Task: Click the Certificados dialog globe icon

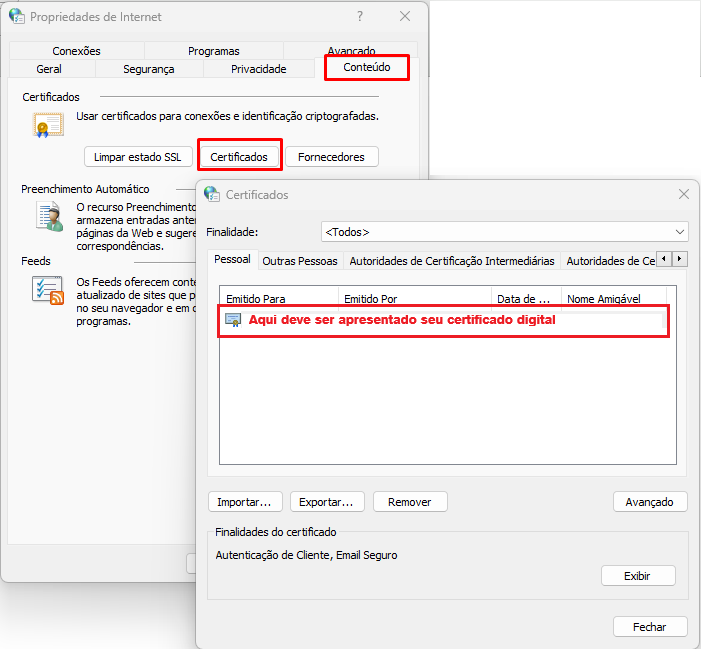Action: 211,194
